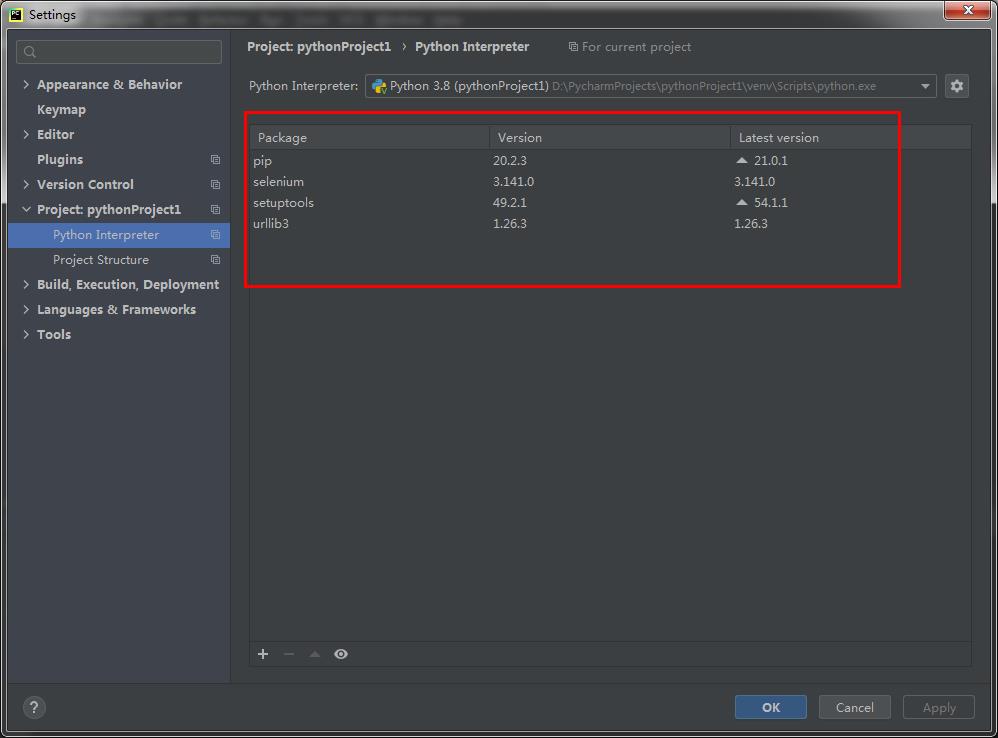The height and width of the screenshot is (738, 998).
Task: Open Project Structure settings page
Action: [101, 260]
